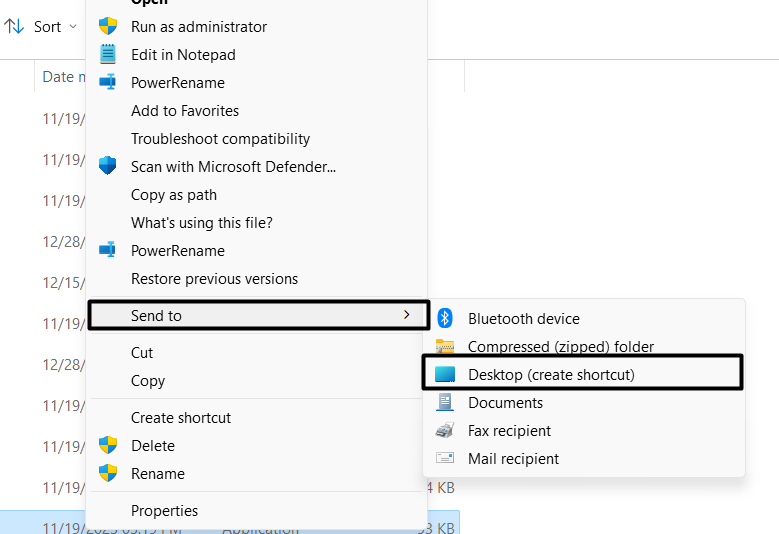Click the shield icon beside Run as administrator
This screenshot has width=779, height=534.
(x=108, y=27)
